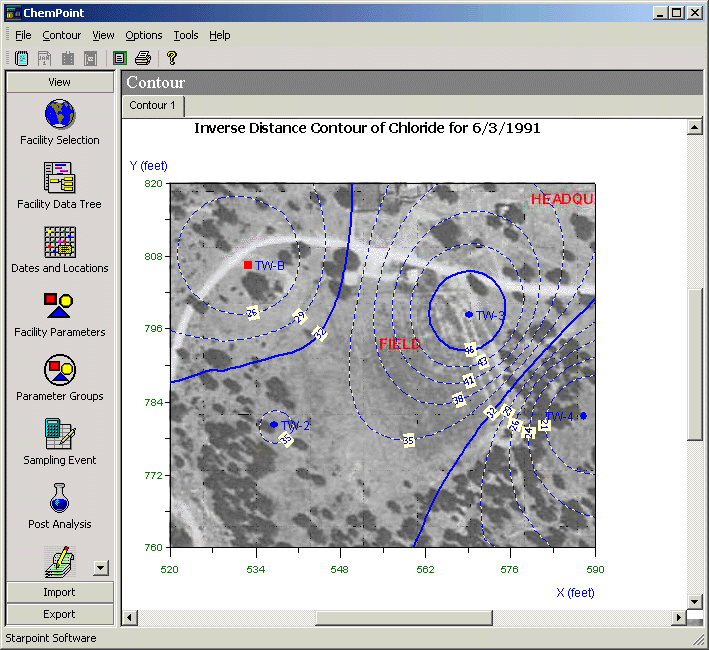The image size is (709, 650).
Task: Click the Sampling Event calculator icon
Action: pos(60,434)
